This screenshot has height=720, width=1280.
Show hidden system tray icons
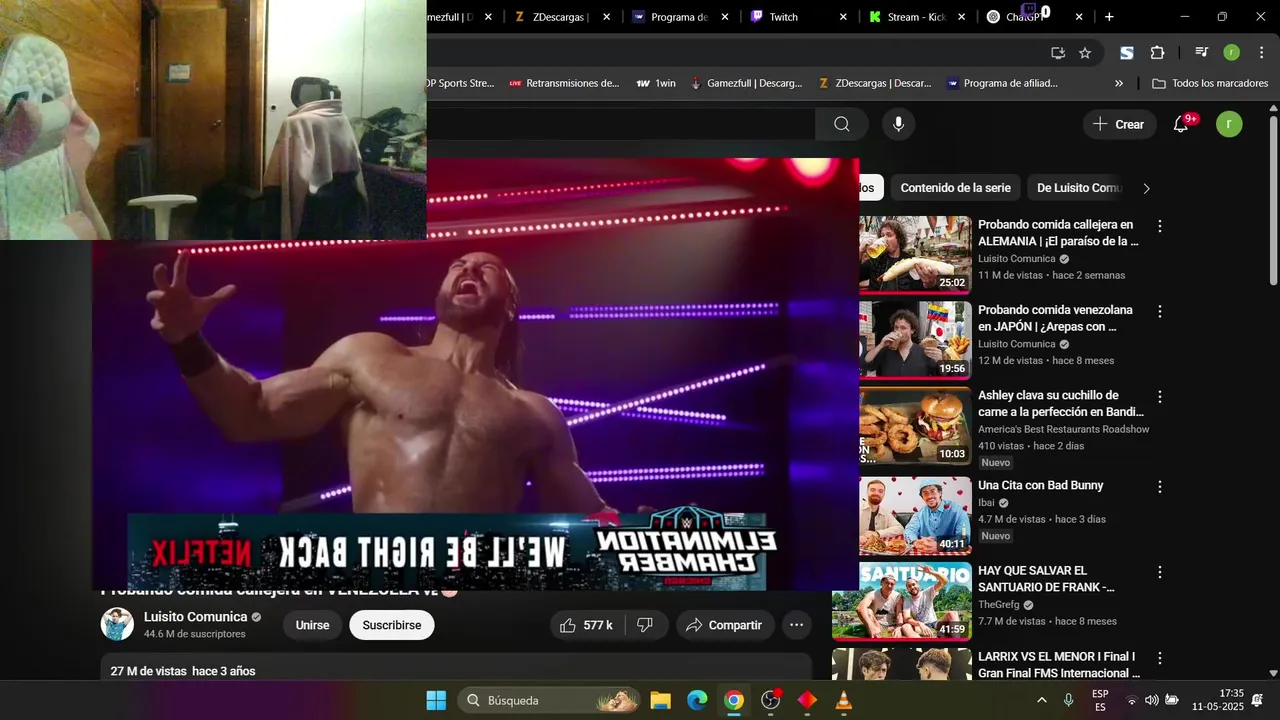pyautogui.click(x=1042, y=700)
